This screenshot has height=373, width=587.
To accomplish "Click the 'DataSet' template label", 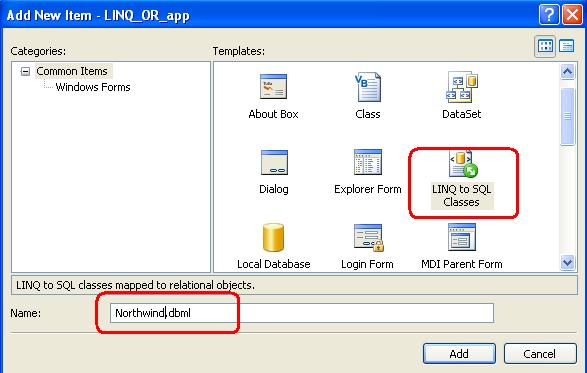I will (462, 114).
